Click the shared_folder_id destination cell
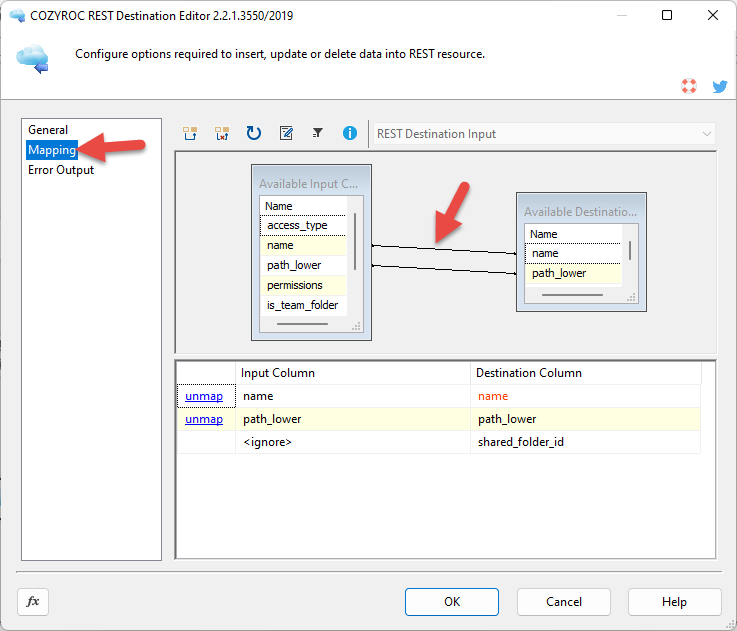This screenshot has height=631, width=737. point(586,442)
